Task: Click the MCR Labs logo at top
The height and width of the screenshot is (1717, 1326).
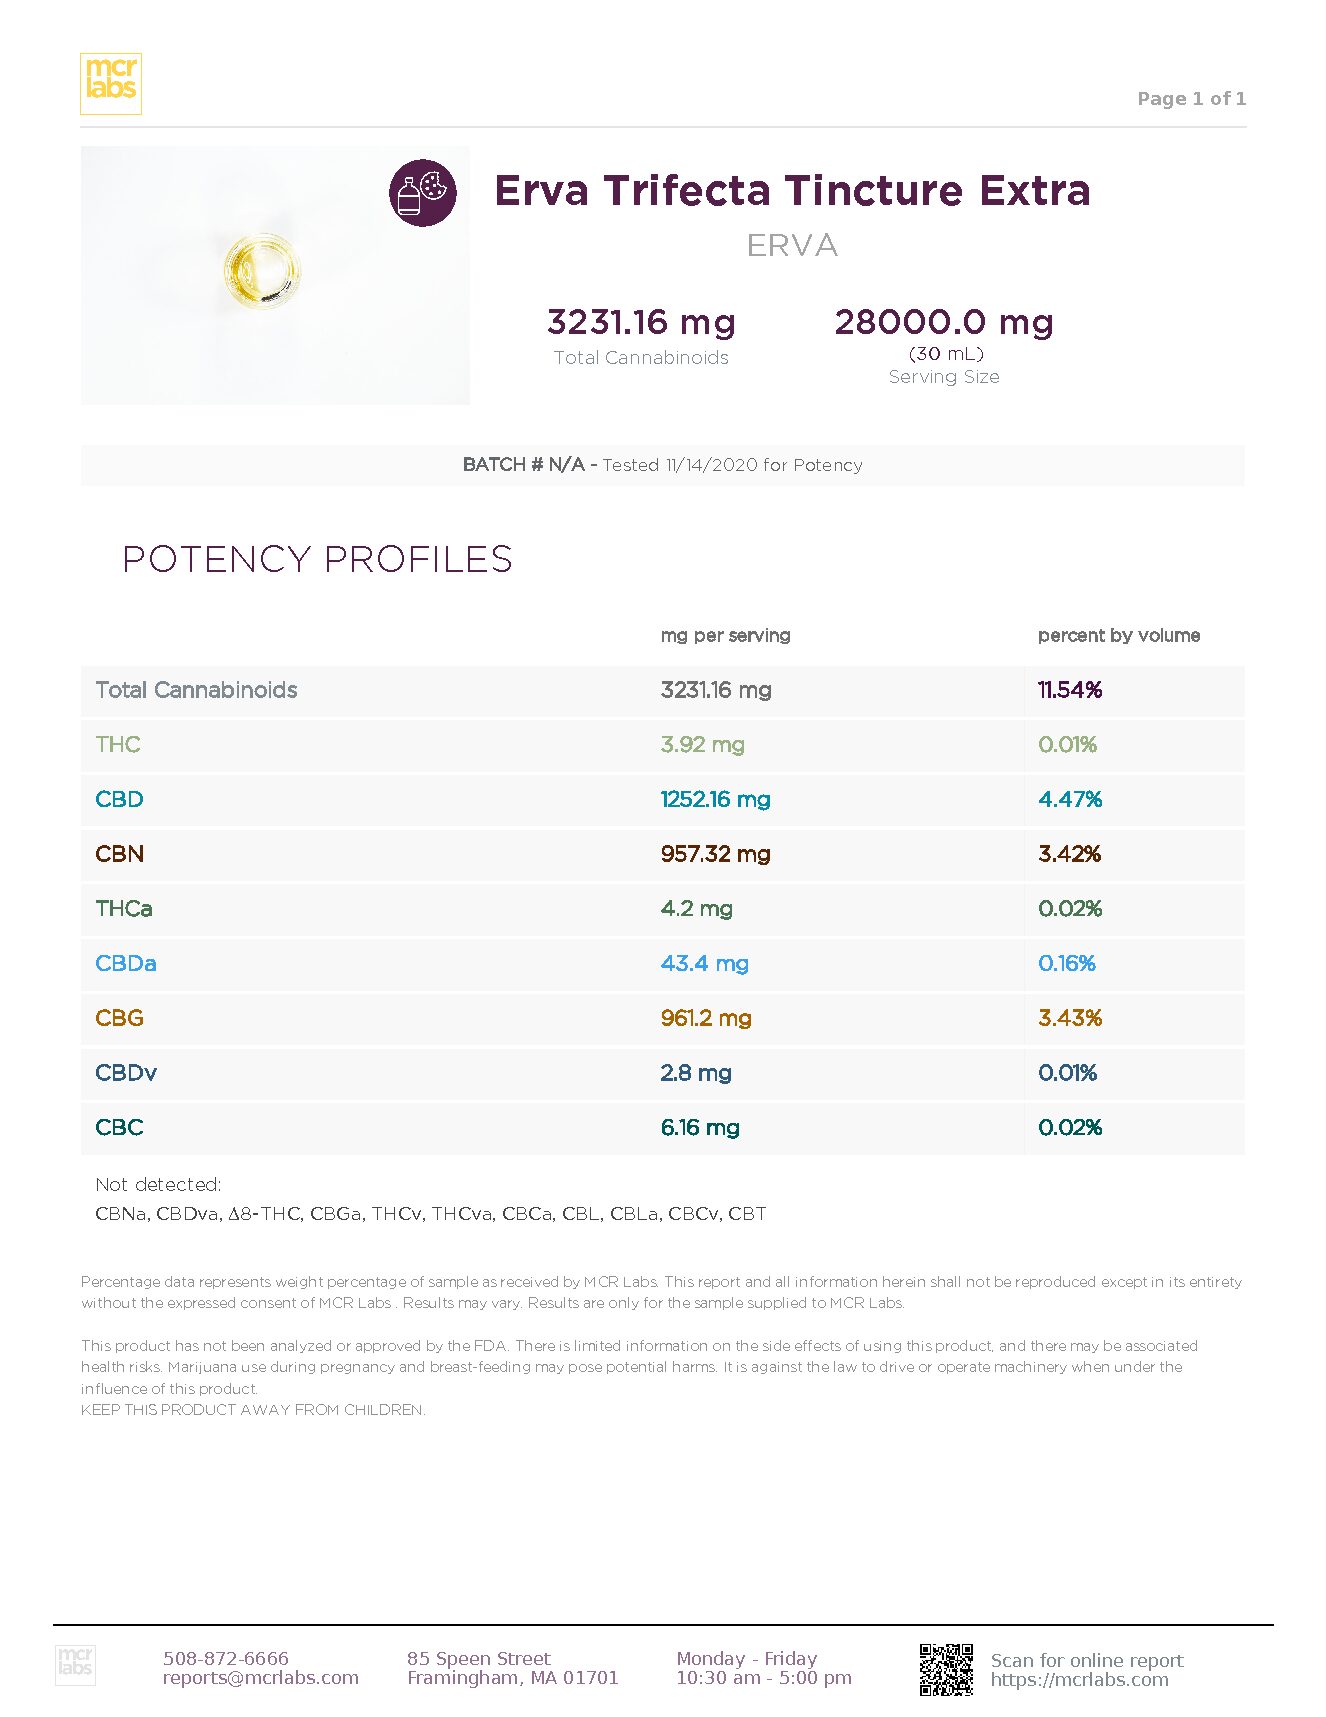Action: click(110, 83)
